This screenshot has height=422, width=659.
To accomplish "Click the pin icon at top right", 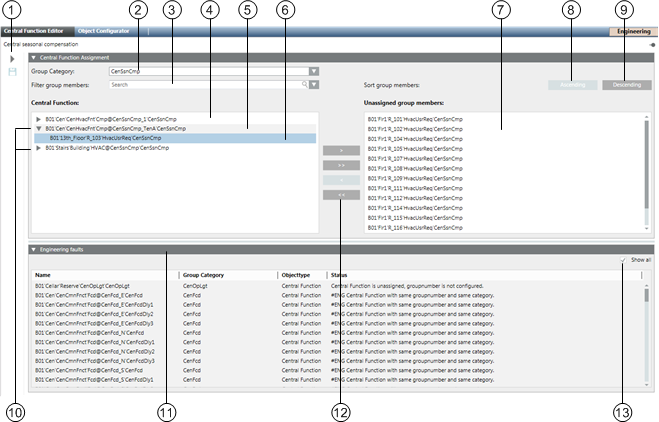I will pyautogui.click(x=652, y=45).
